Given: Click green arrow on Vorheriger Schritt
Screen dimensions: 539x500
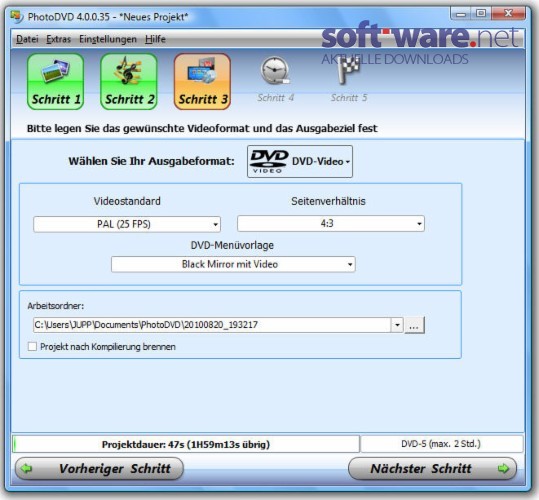Looking at the screenshot, I should point(26,468).
